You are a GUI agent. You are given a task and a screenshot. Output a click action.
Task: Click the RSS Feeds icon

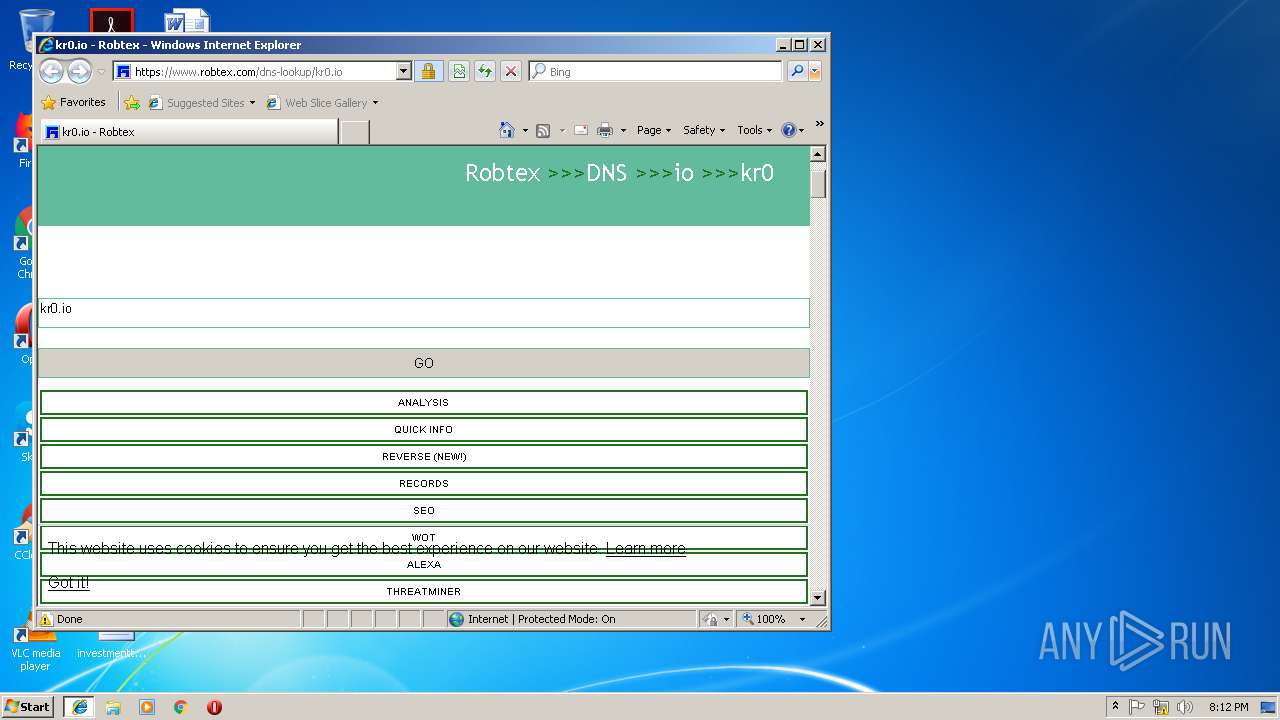(x=543, y=130)
